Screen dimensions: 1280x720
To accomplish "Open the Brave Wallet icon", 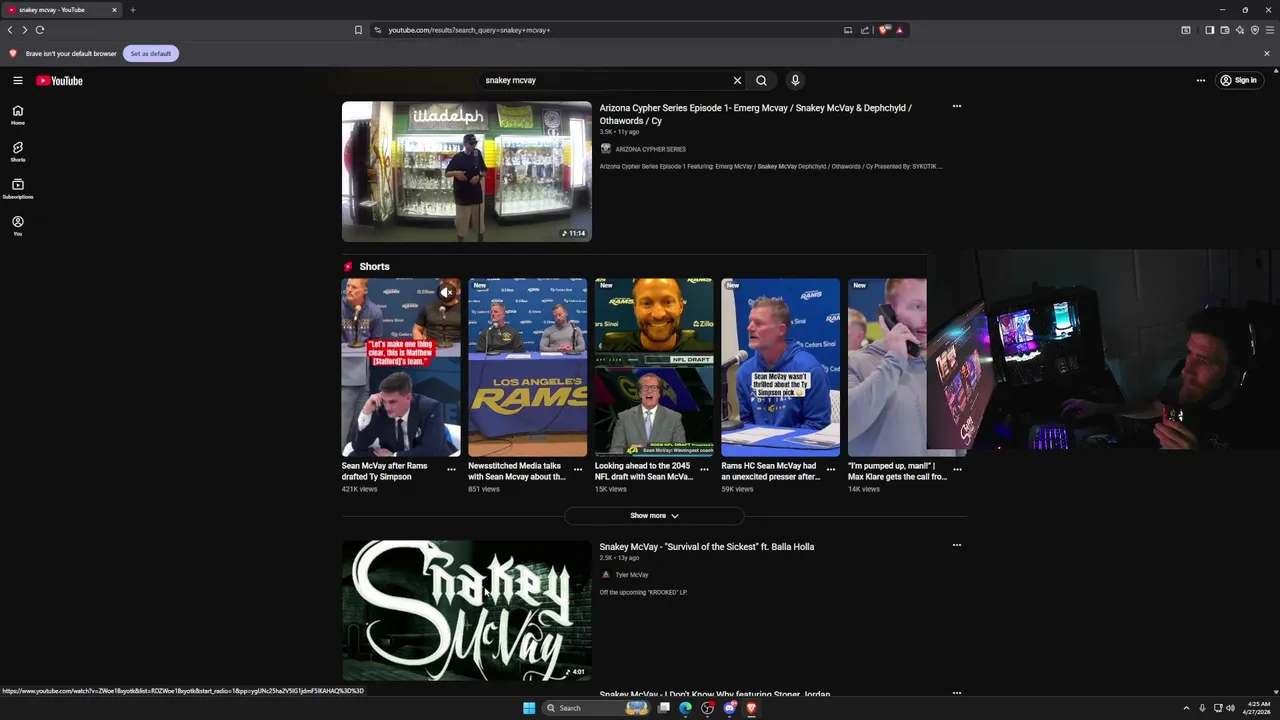I will coord(1224,30).
